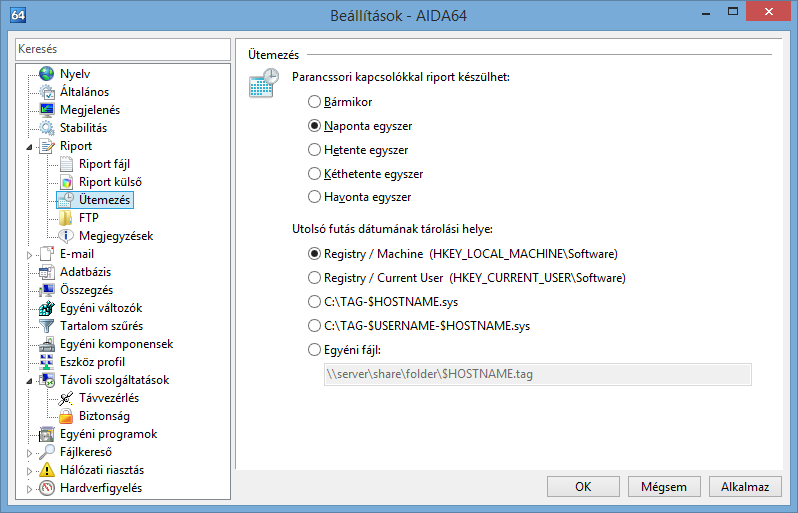Expand the Hálózati riasztás node
The image size is (798, 513).
click(29, 471)
